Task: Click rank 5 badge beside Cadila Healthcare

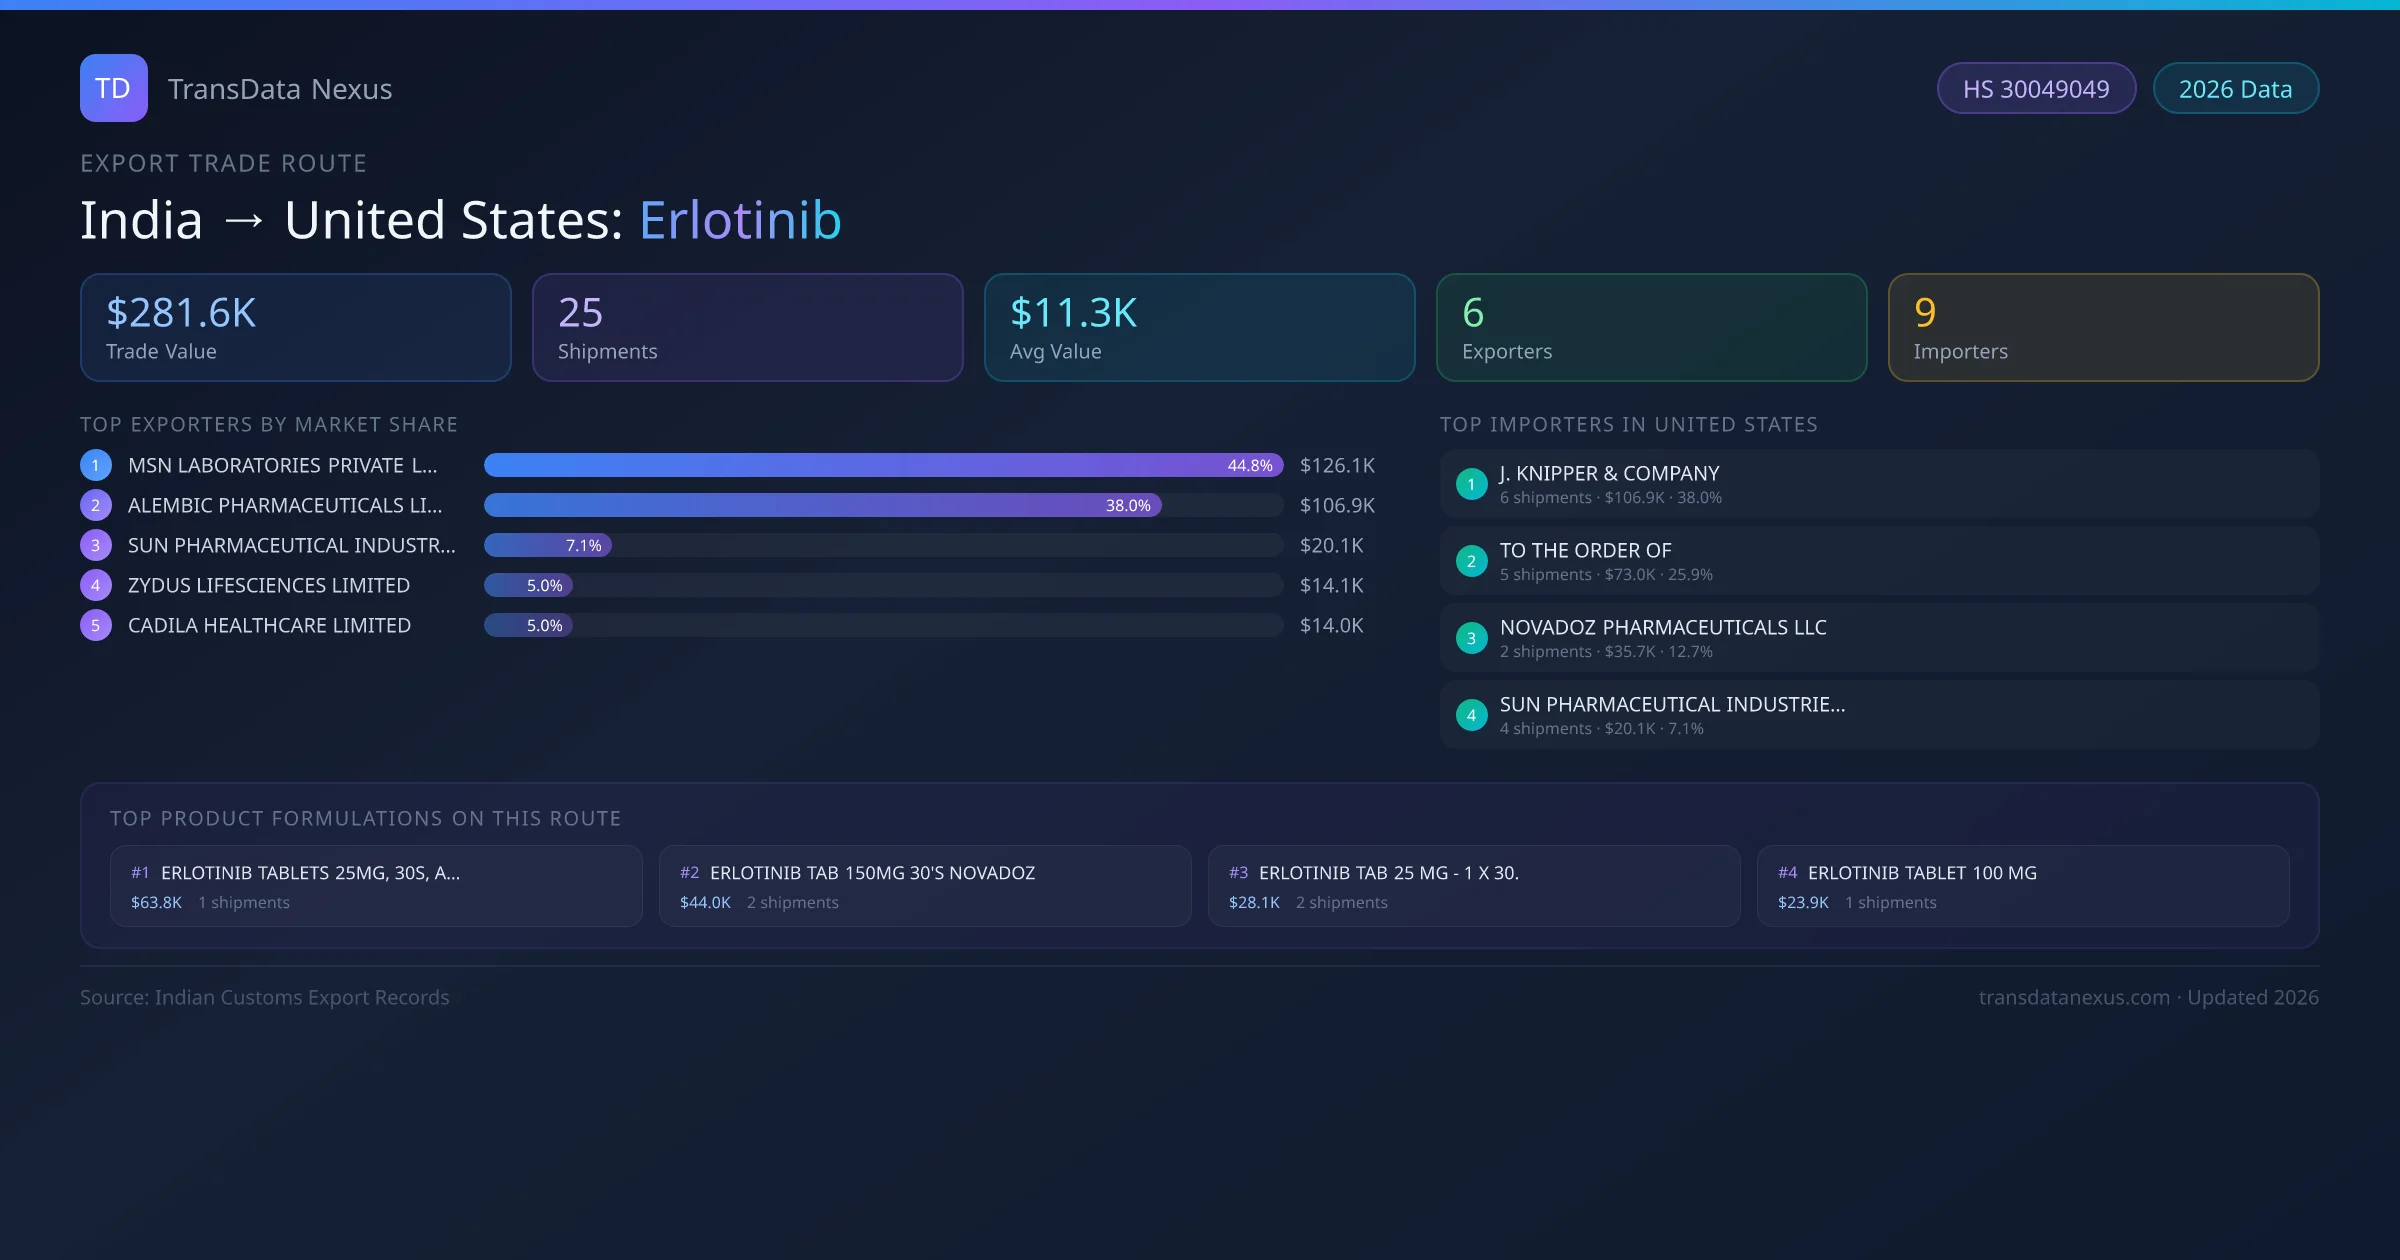Action: pos(96,625)
